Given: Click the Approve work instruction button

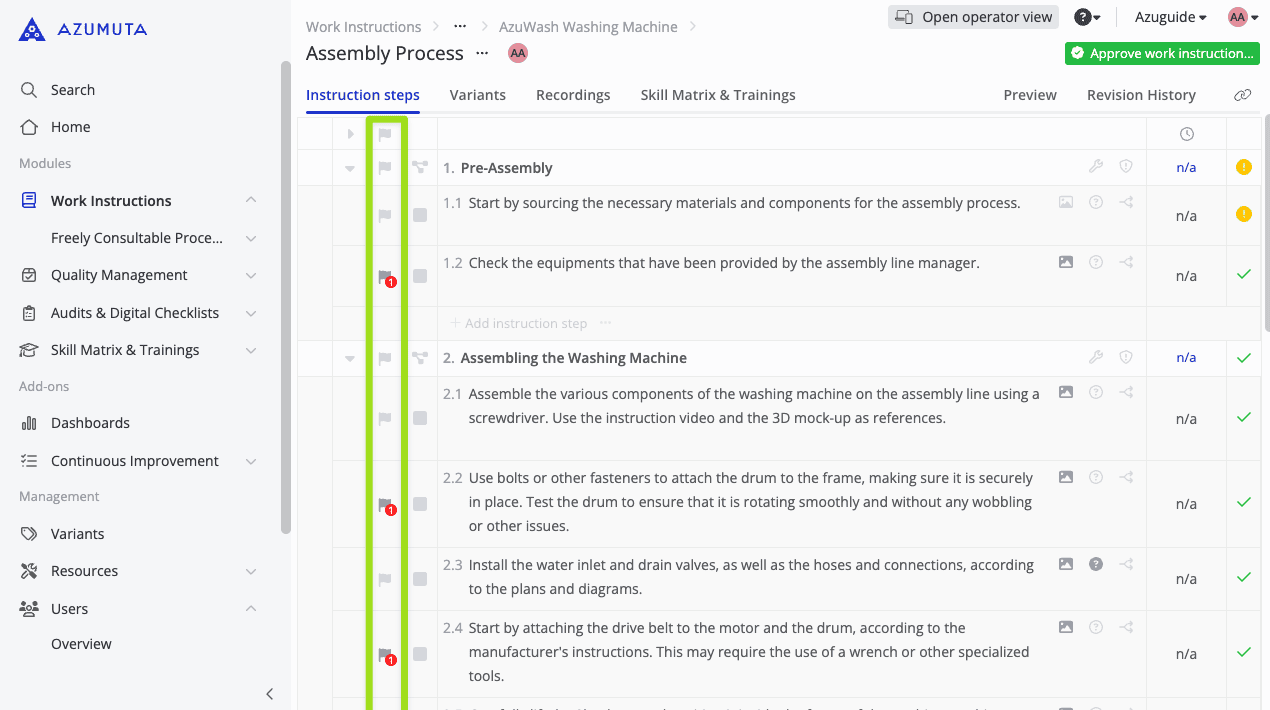Looking at the screenshot, I should pyautogui.click(x=1161, y=53).
